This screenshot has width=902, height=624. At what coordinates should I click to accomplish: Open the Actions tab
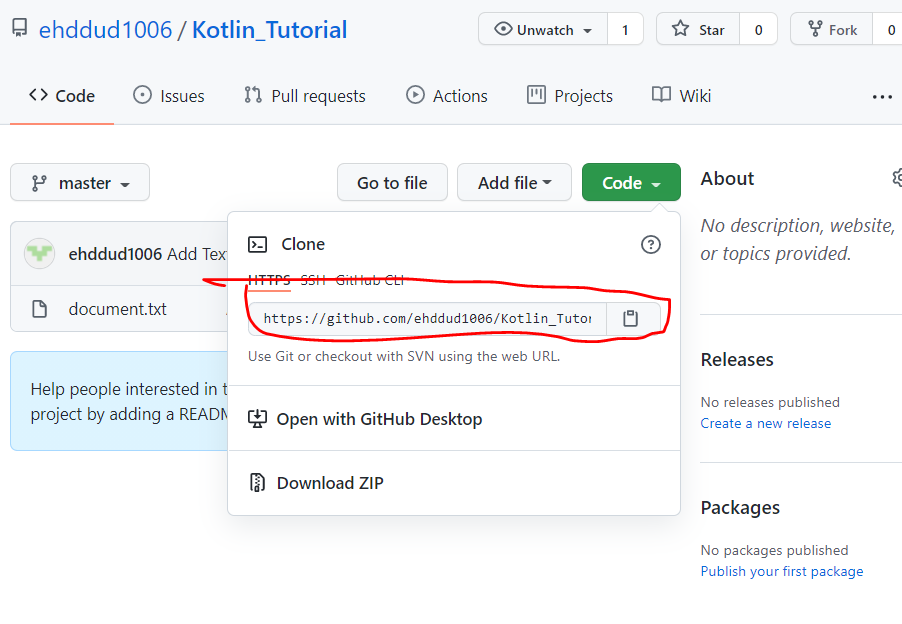click(447, 95)
